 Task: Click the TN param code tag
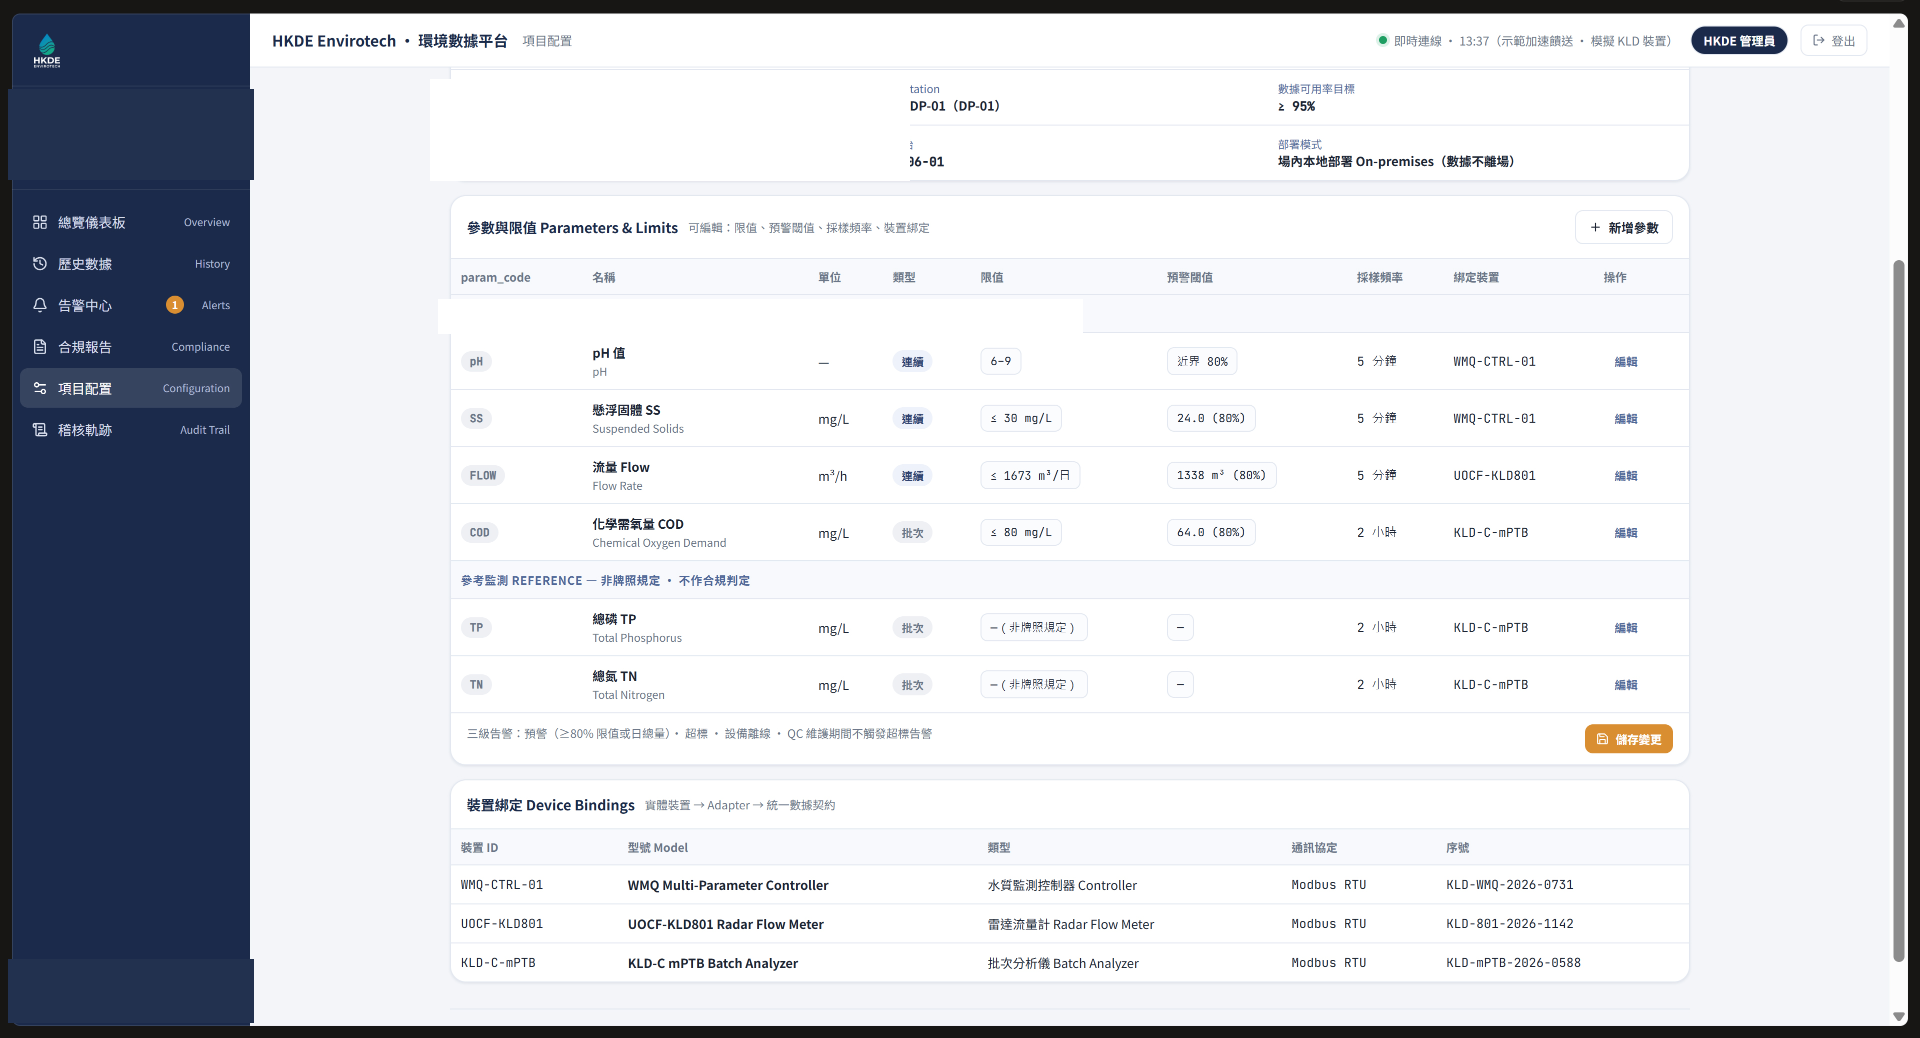coord(476,685)
